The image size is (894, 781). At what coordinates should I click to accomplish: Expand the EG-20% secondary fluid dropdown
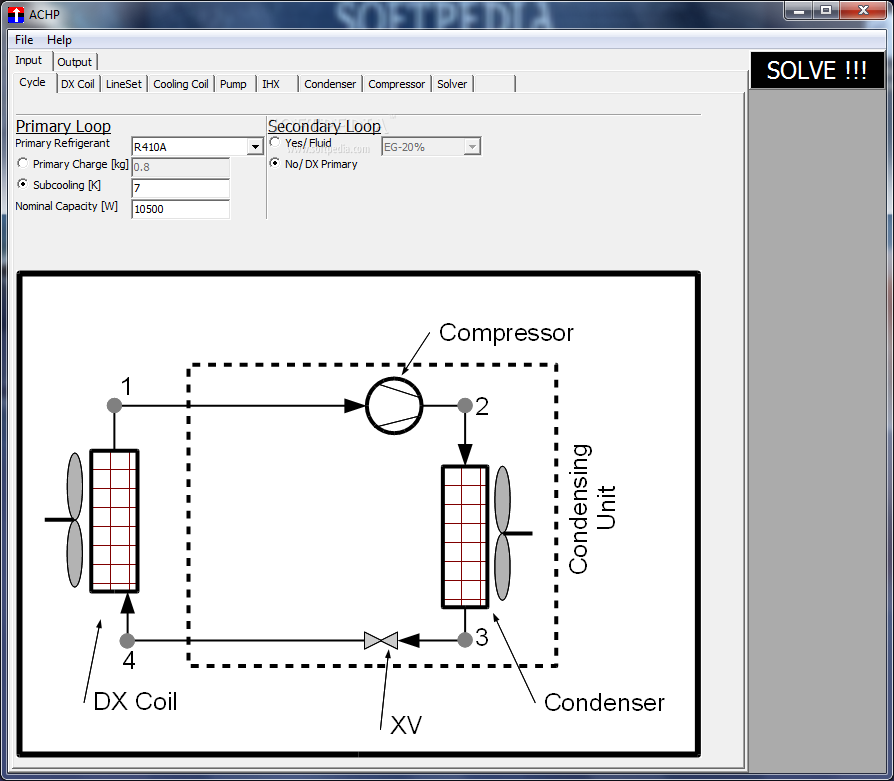pyautogui.click(x=472, y=147)
